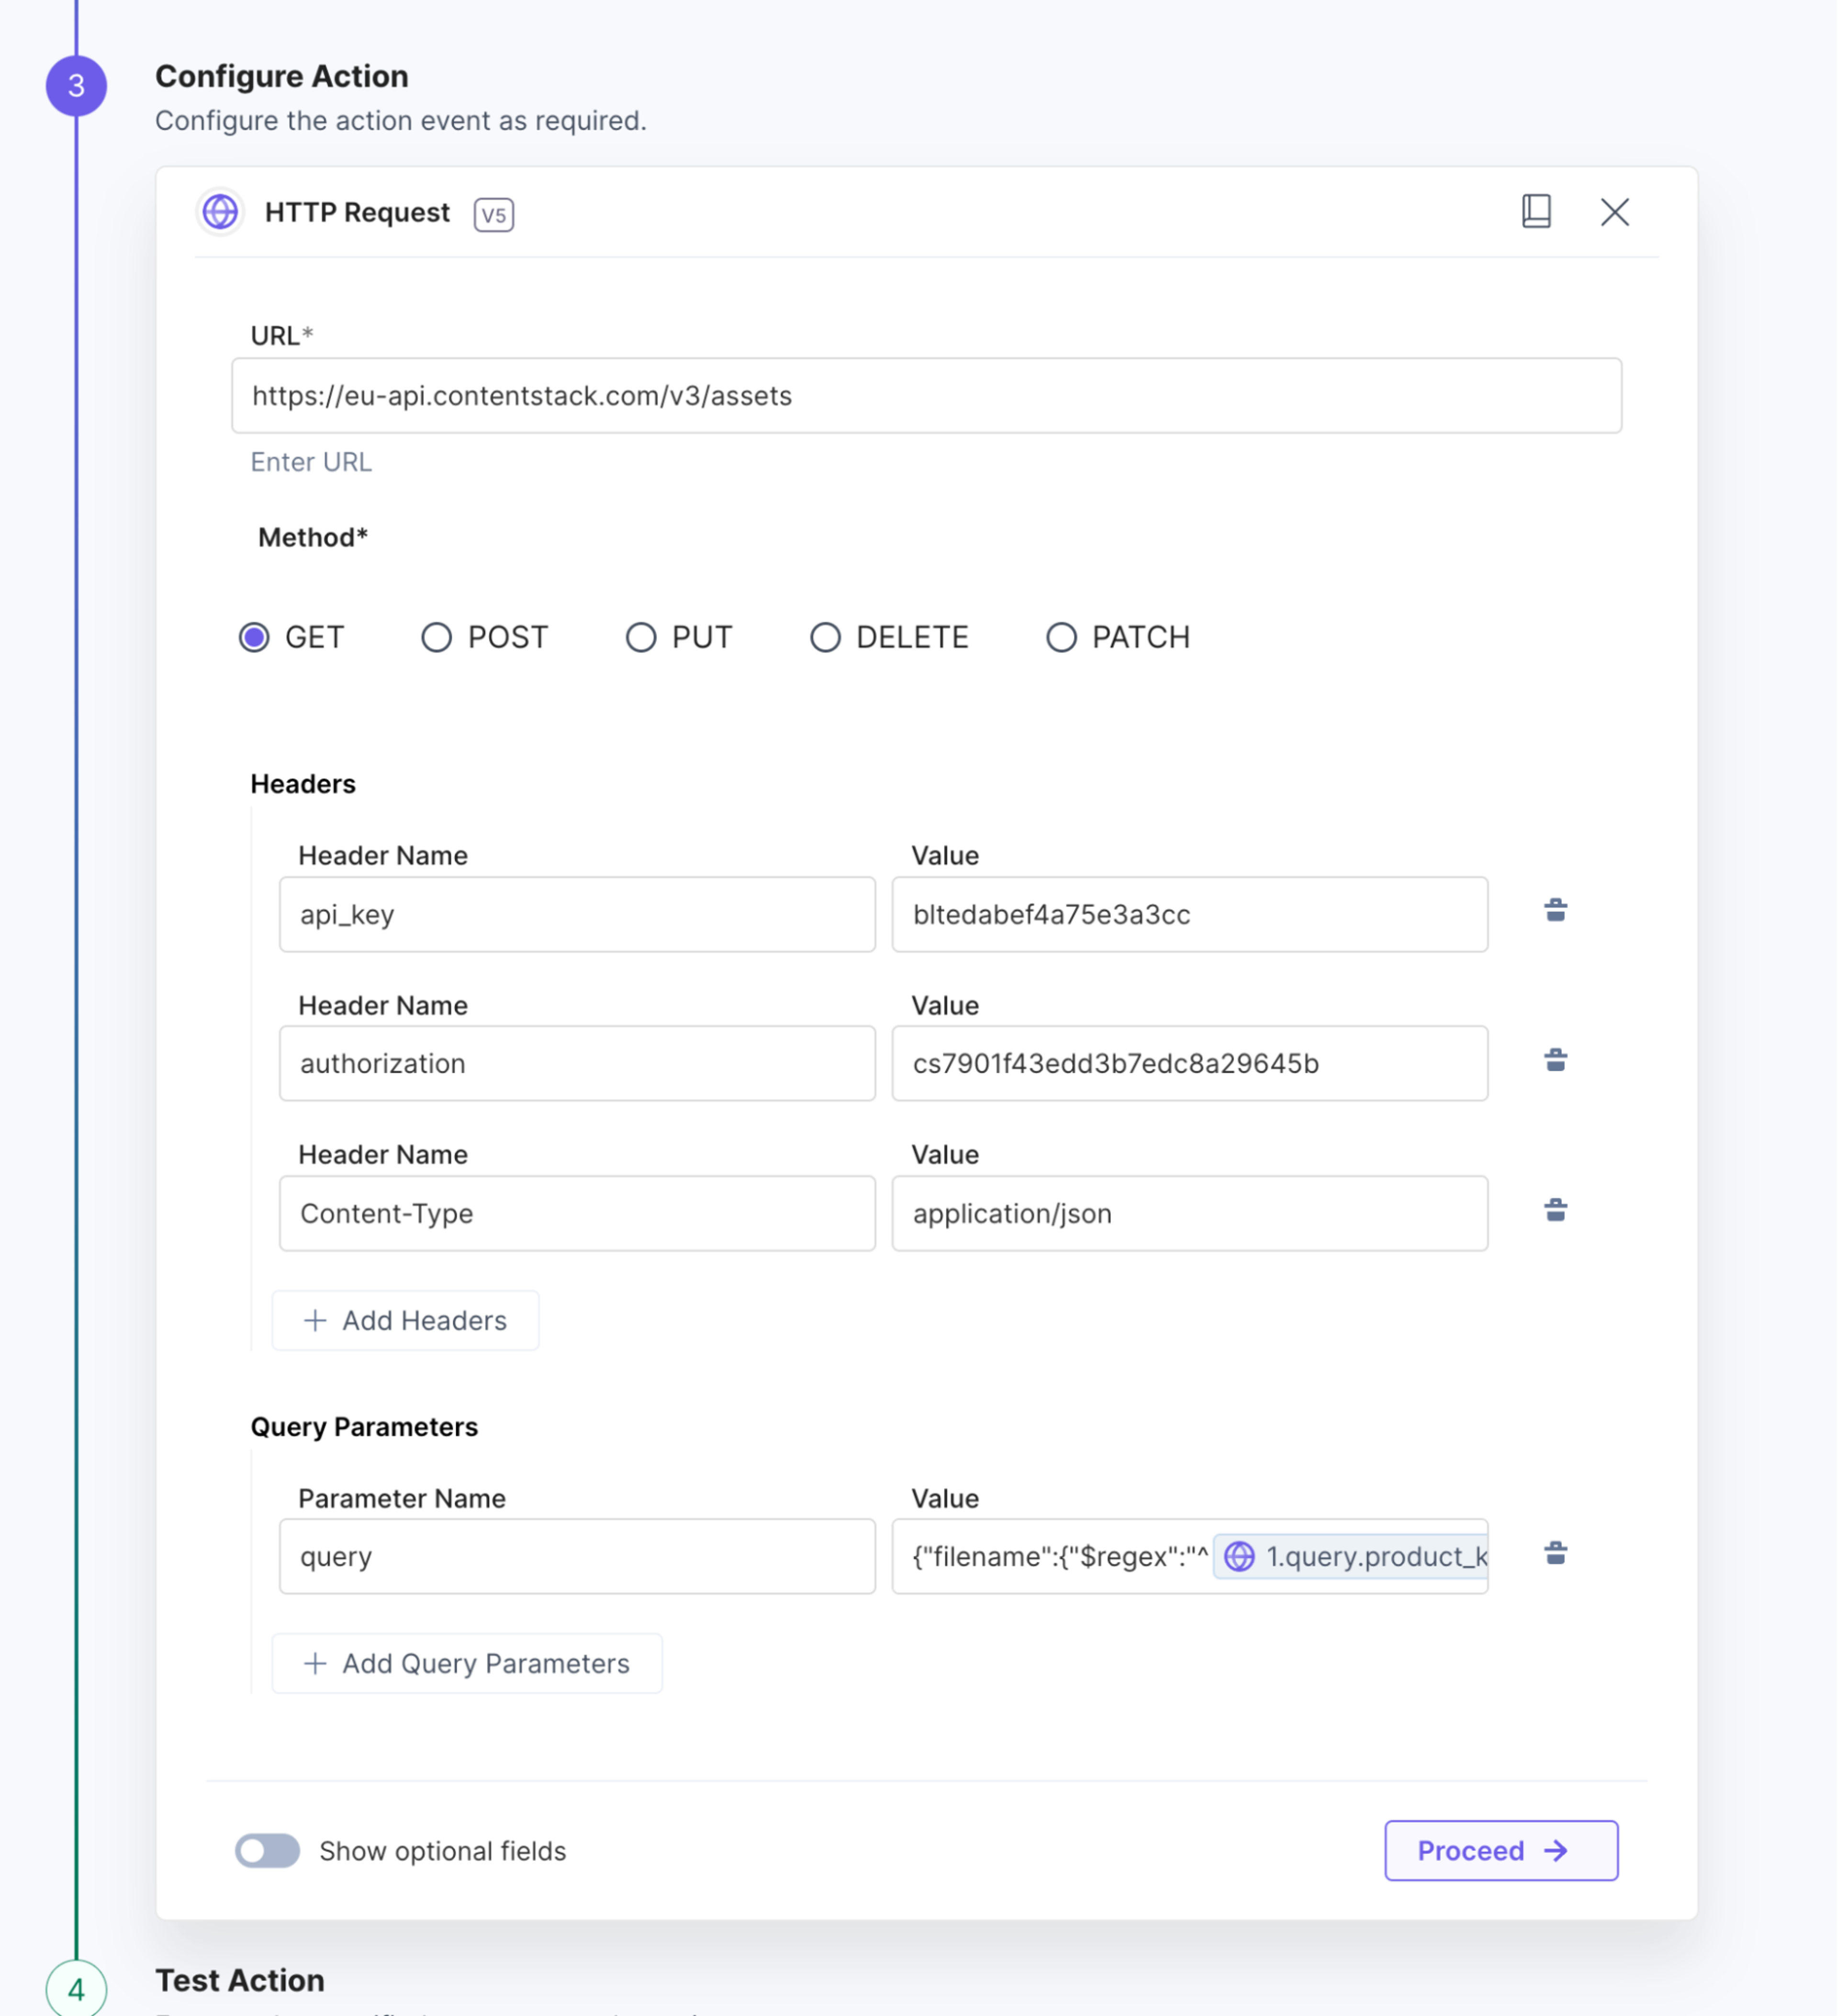Viewport: 1838px width, 2016px height.
Task: Click the Add Headers button
Action: (405, 1320)
